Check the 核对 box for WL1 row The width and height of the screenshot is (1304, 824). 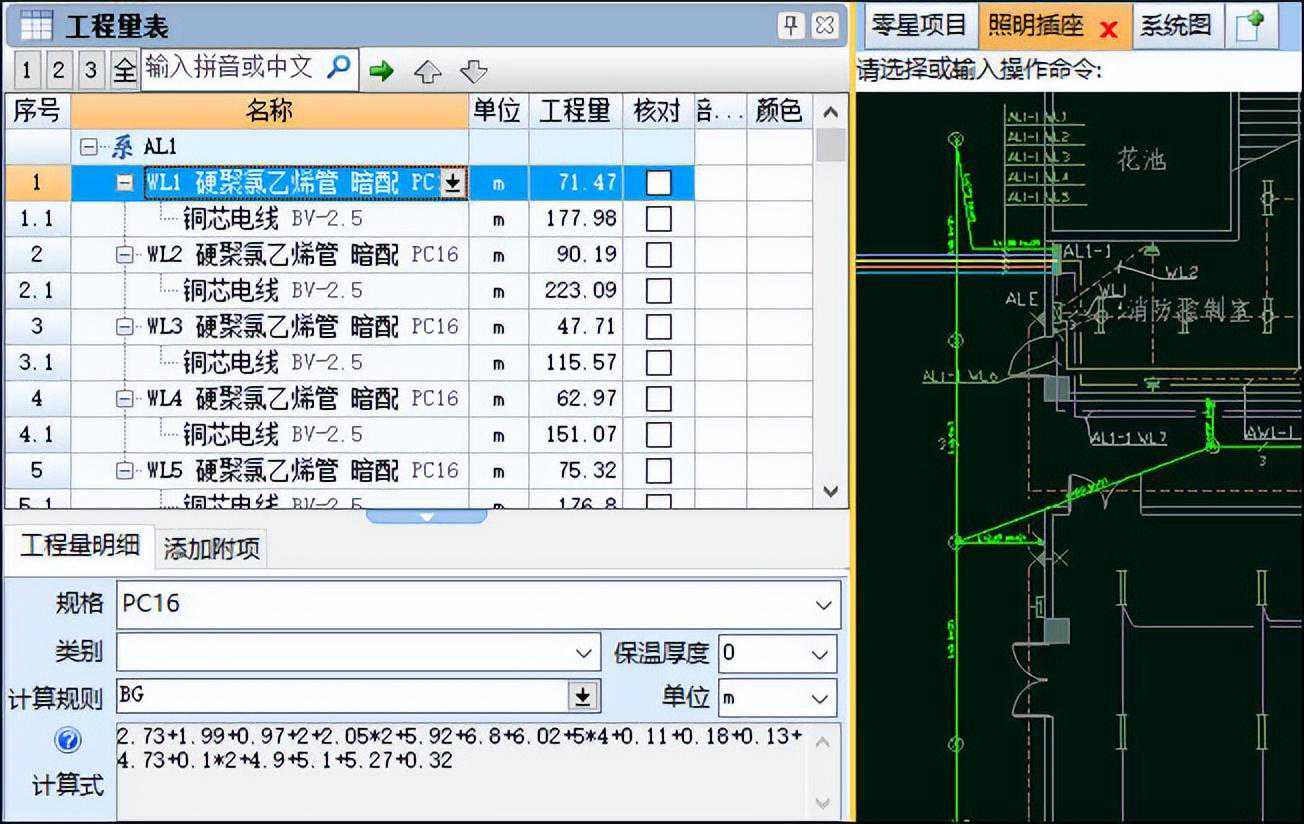[658, 183]
